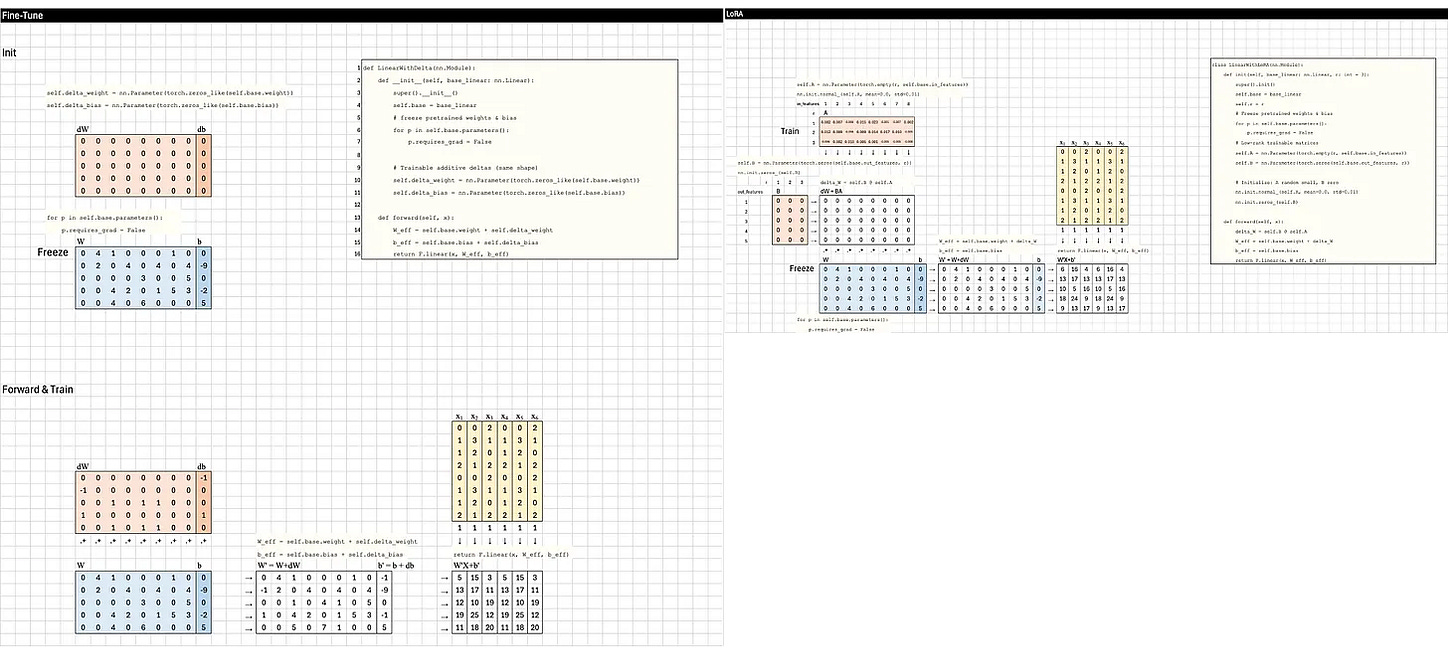The width and height of the screenshot is (1456, 658).
Task: Select "self.delta_weight = nn.Parameter" line above Init dW matrix
Action: (170, 92)
